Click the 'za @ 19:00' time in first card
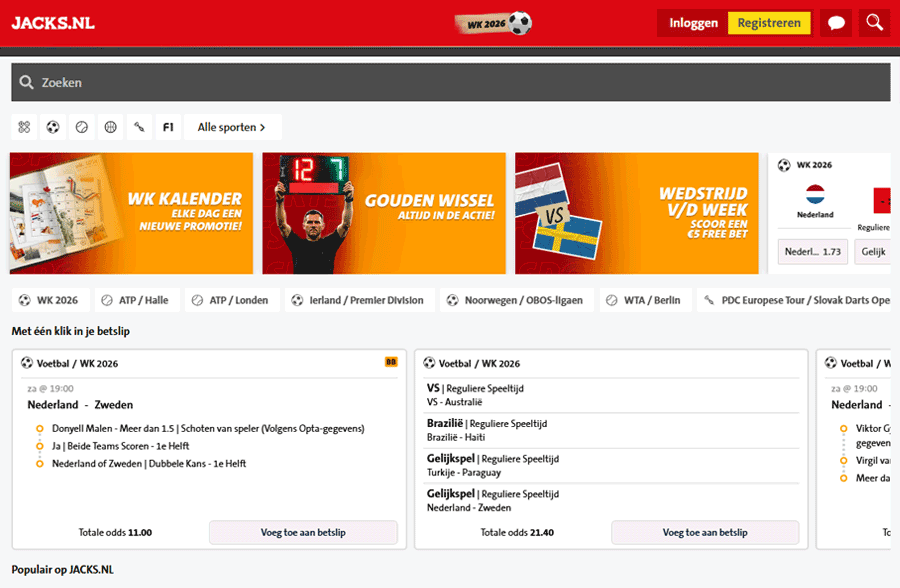The height and width of the screenshot is (588, 900). [x=51, y=389]
